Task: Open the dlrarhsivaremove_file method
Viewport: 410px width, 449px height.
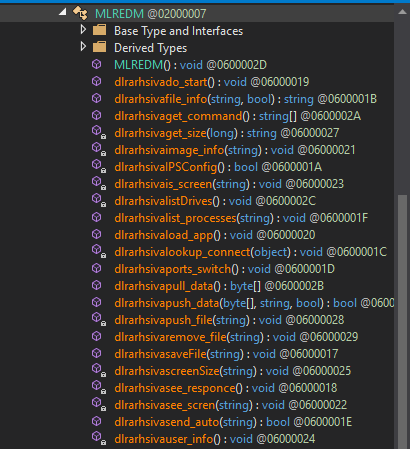Action: point(236,337)
